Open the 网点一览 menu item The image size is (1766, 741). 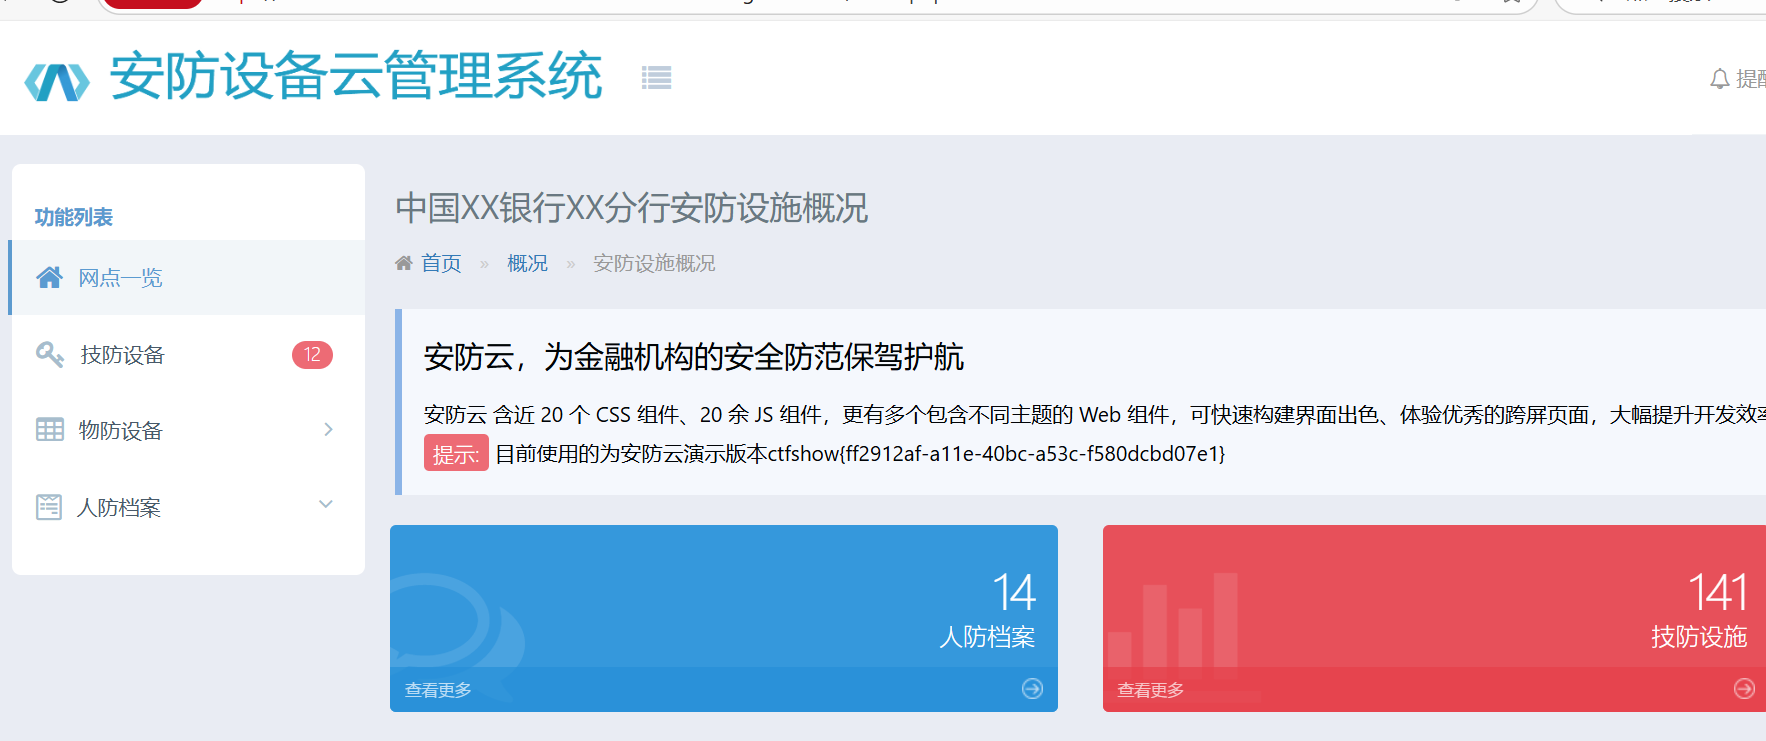point(188,277)
